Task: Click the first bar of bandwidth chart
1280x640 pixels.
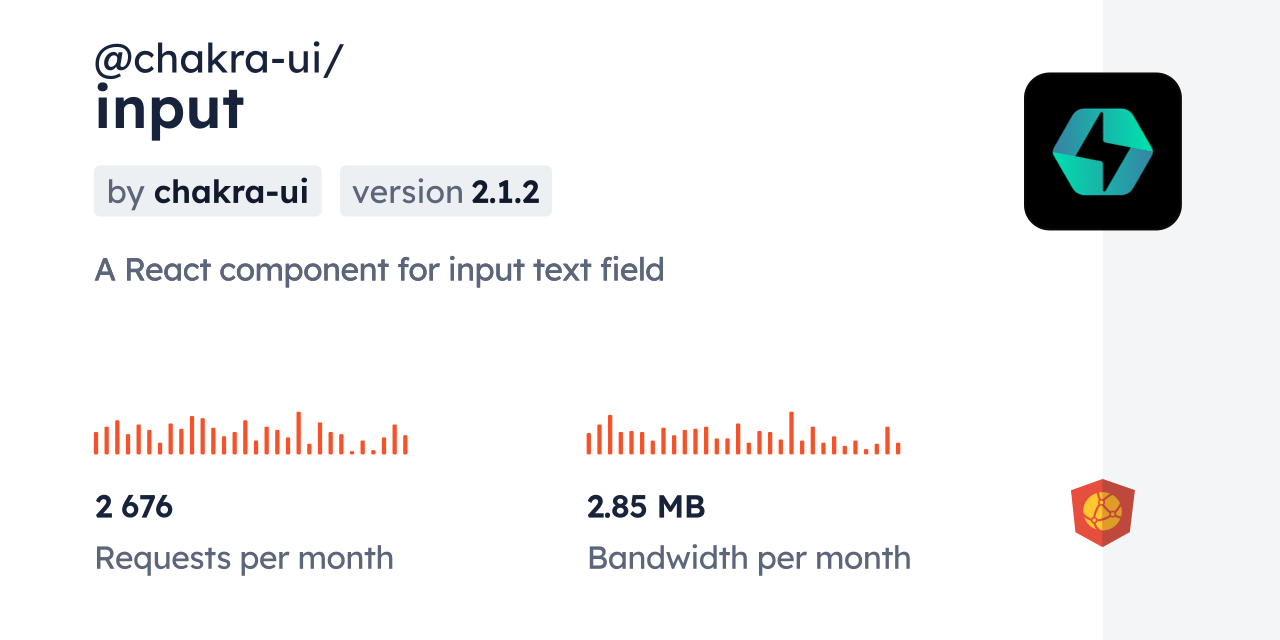Action: (589, 443)
